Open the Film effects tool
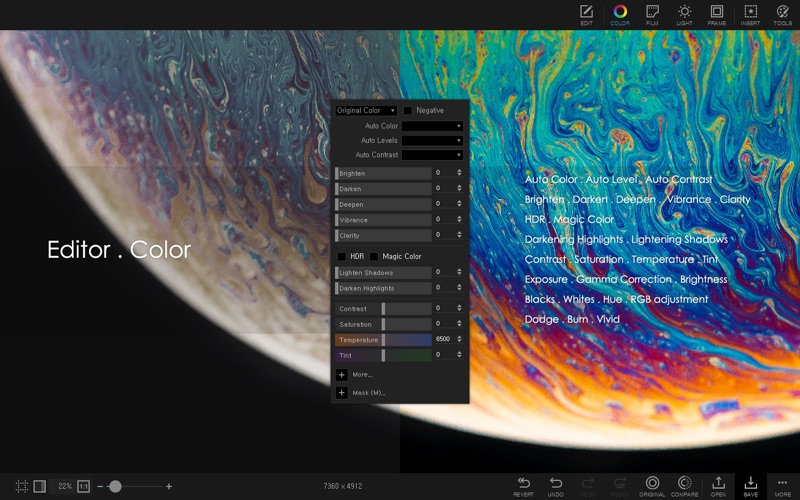 652,14
